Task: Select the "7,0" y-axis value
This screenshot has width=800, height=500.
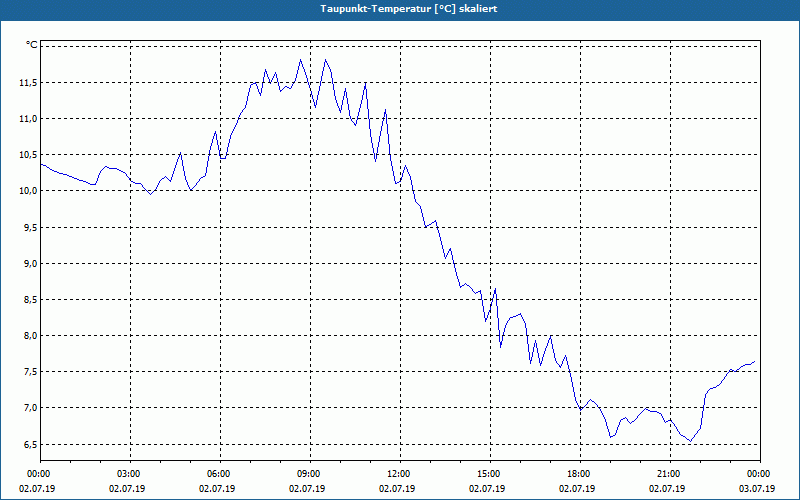Action: tap(30, 408)
